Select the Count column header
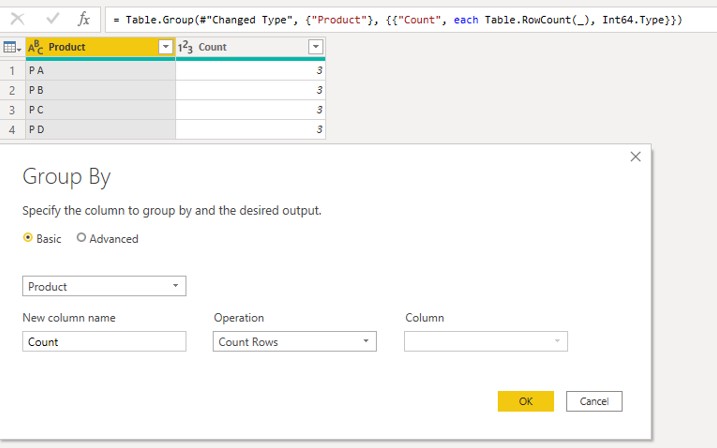This screenshot has width=717, height=448. pos(251,47)
